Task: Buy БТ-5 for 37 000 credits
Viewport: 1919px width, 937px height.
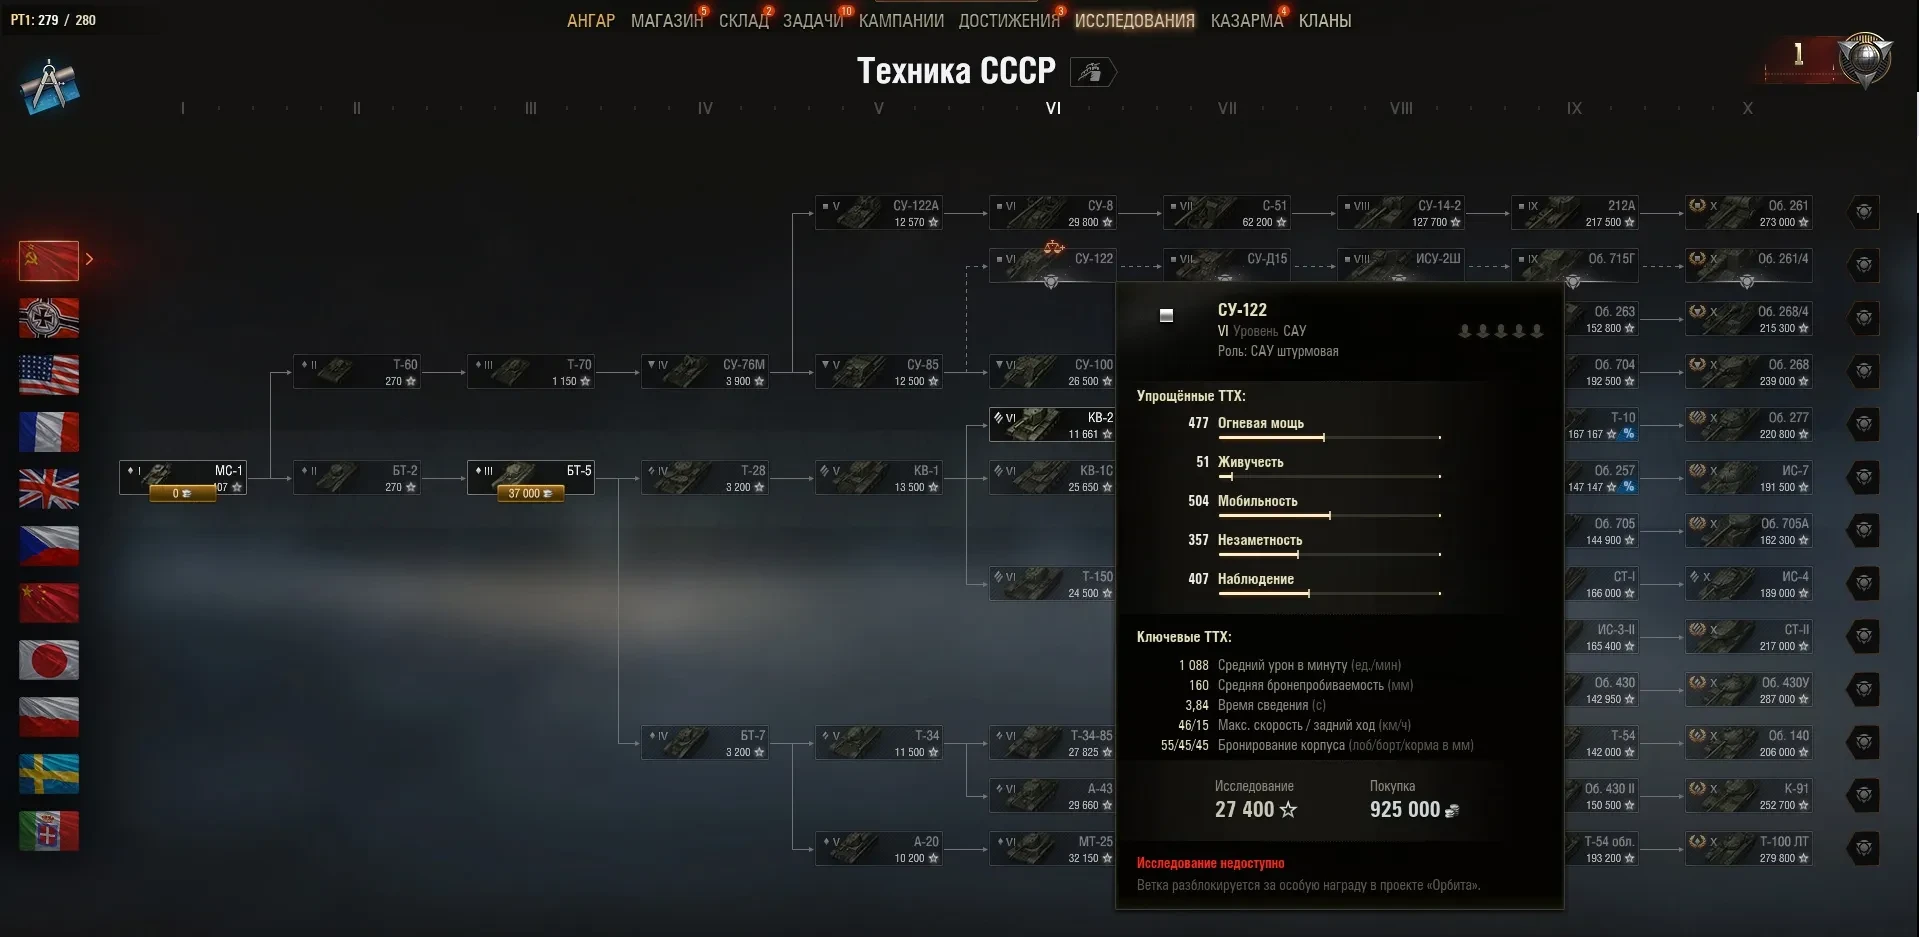Action: [530, 494]
